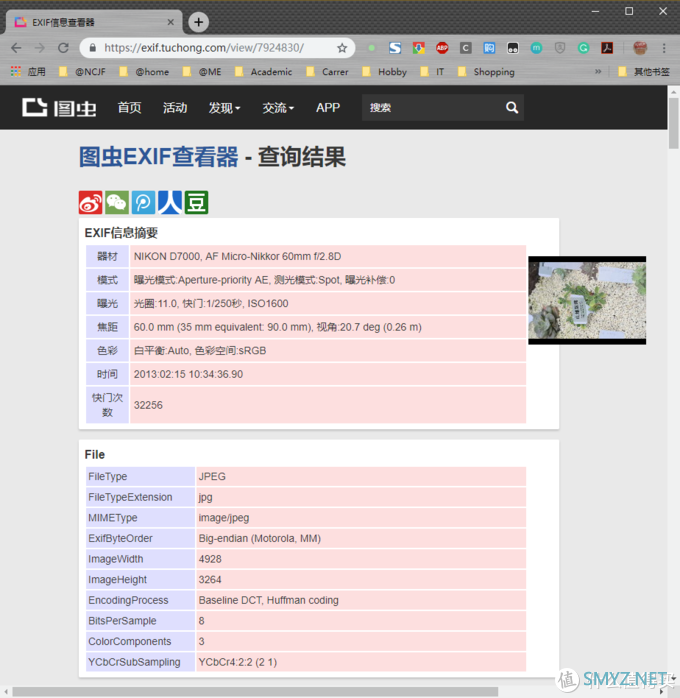
Task: Reload the page with refresh icon
Action: click(x=63, y=48)
